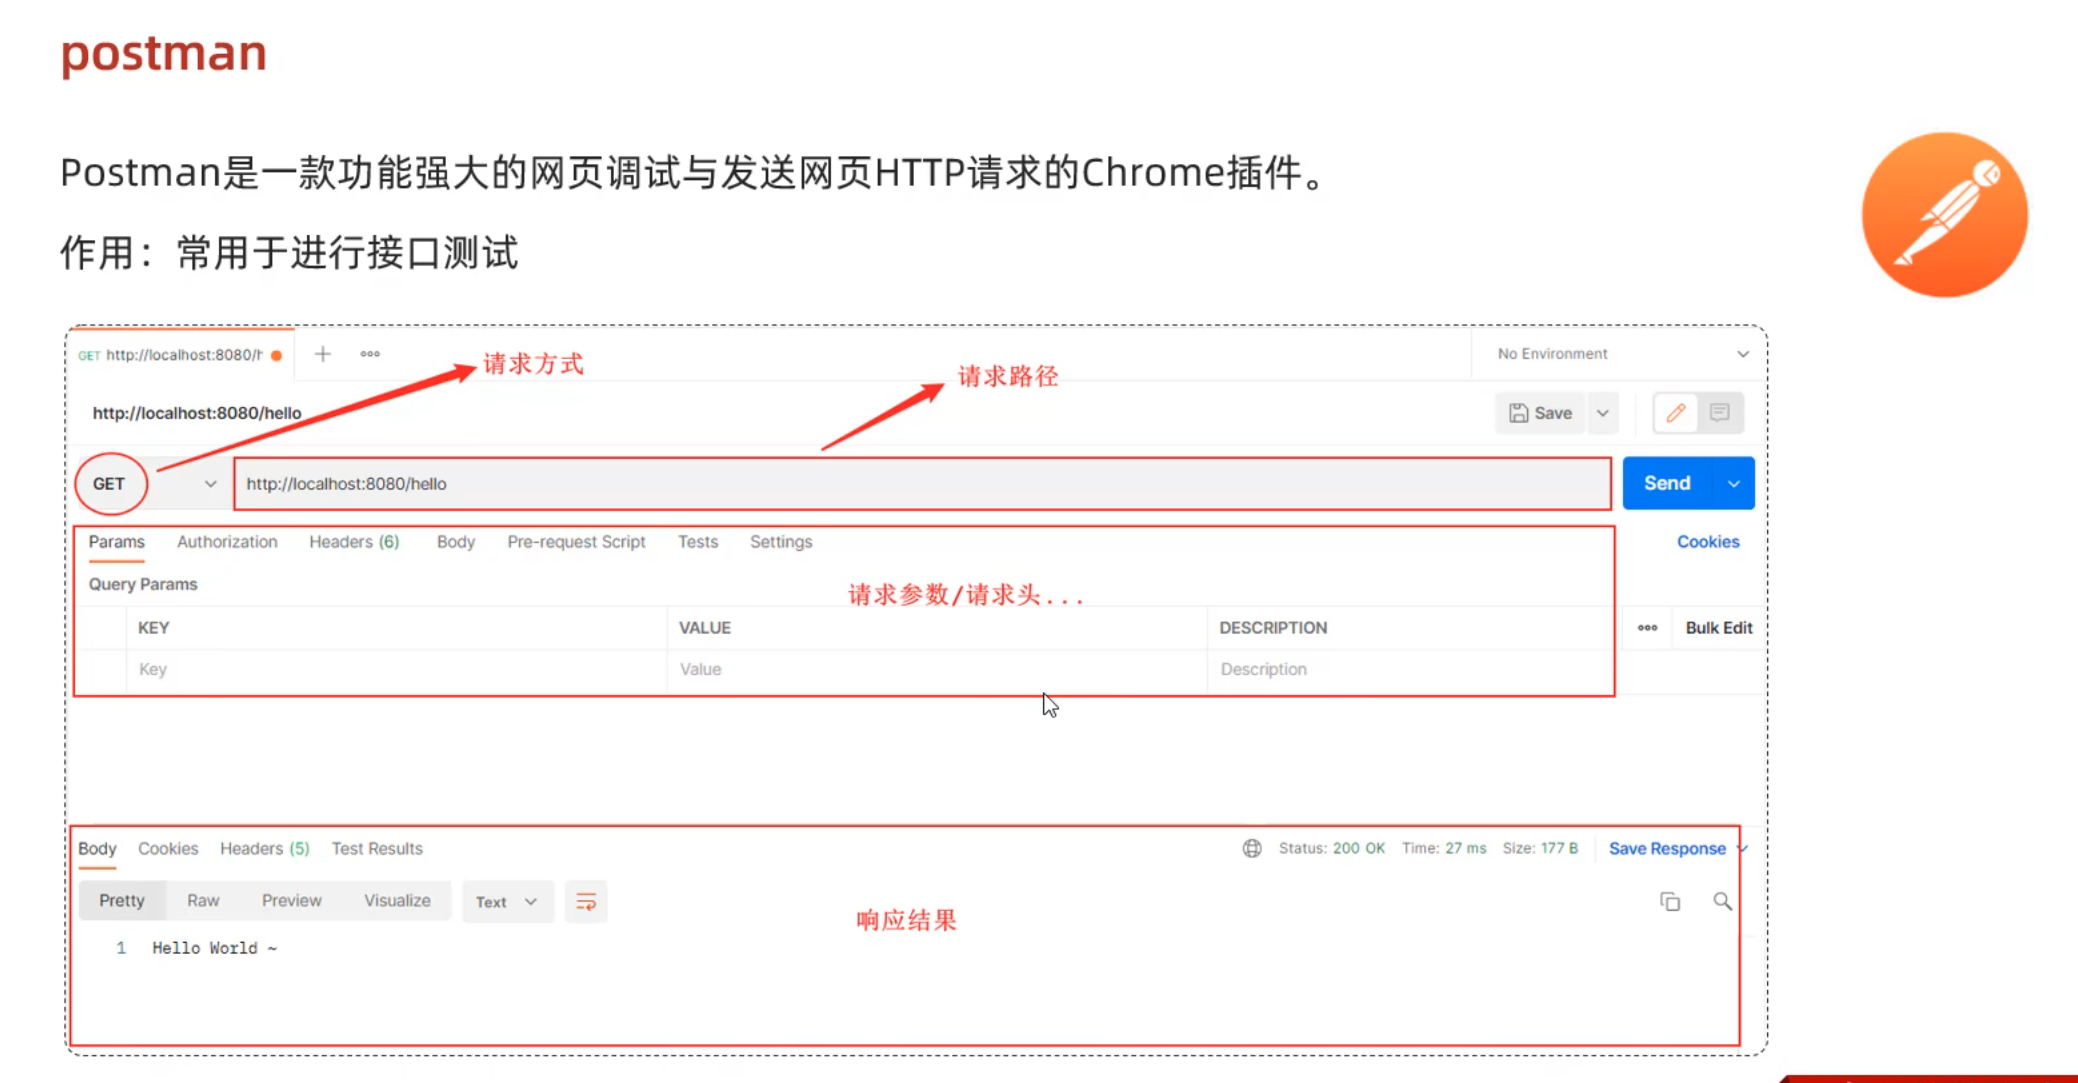Click the globe network icon near Status
2078x1083 pixels.
coord(1252,849)
